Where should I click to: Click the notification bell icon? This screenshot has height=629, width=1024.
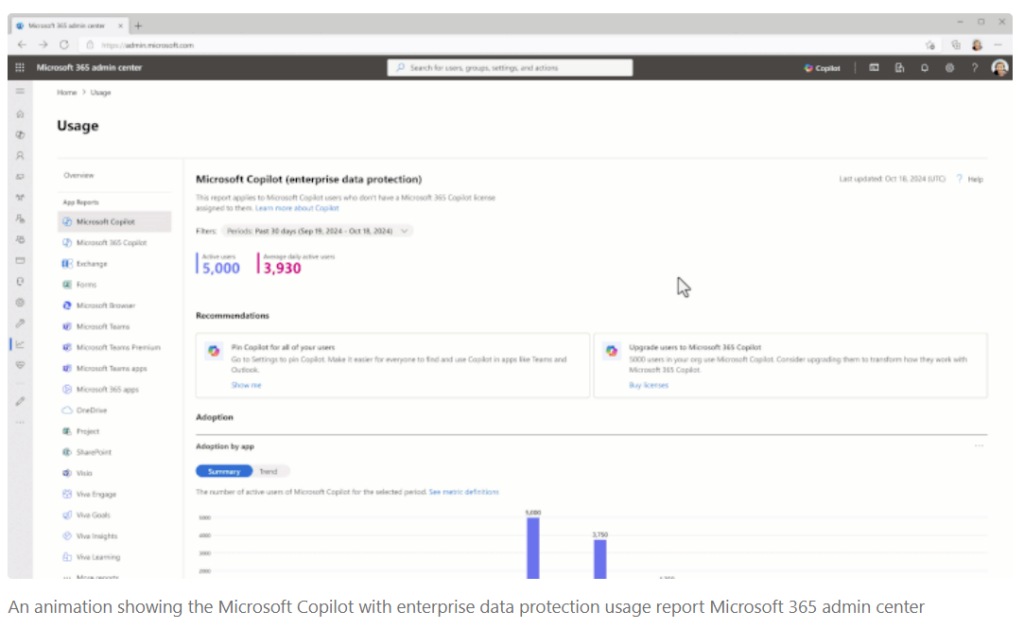click(924, 68)
